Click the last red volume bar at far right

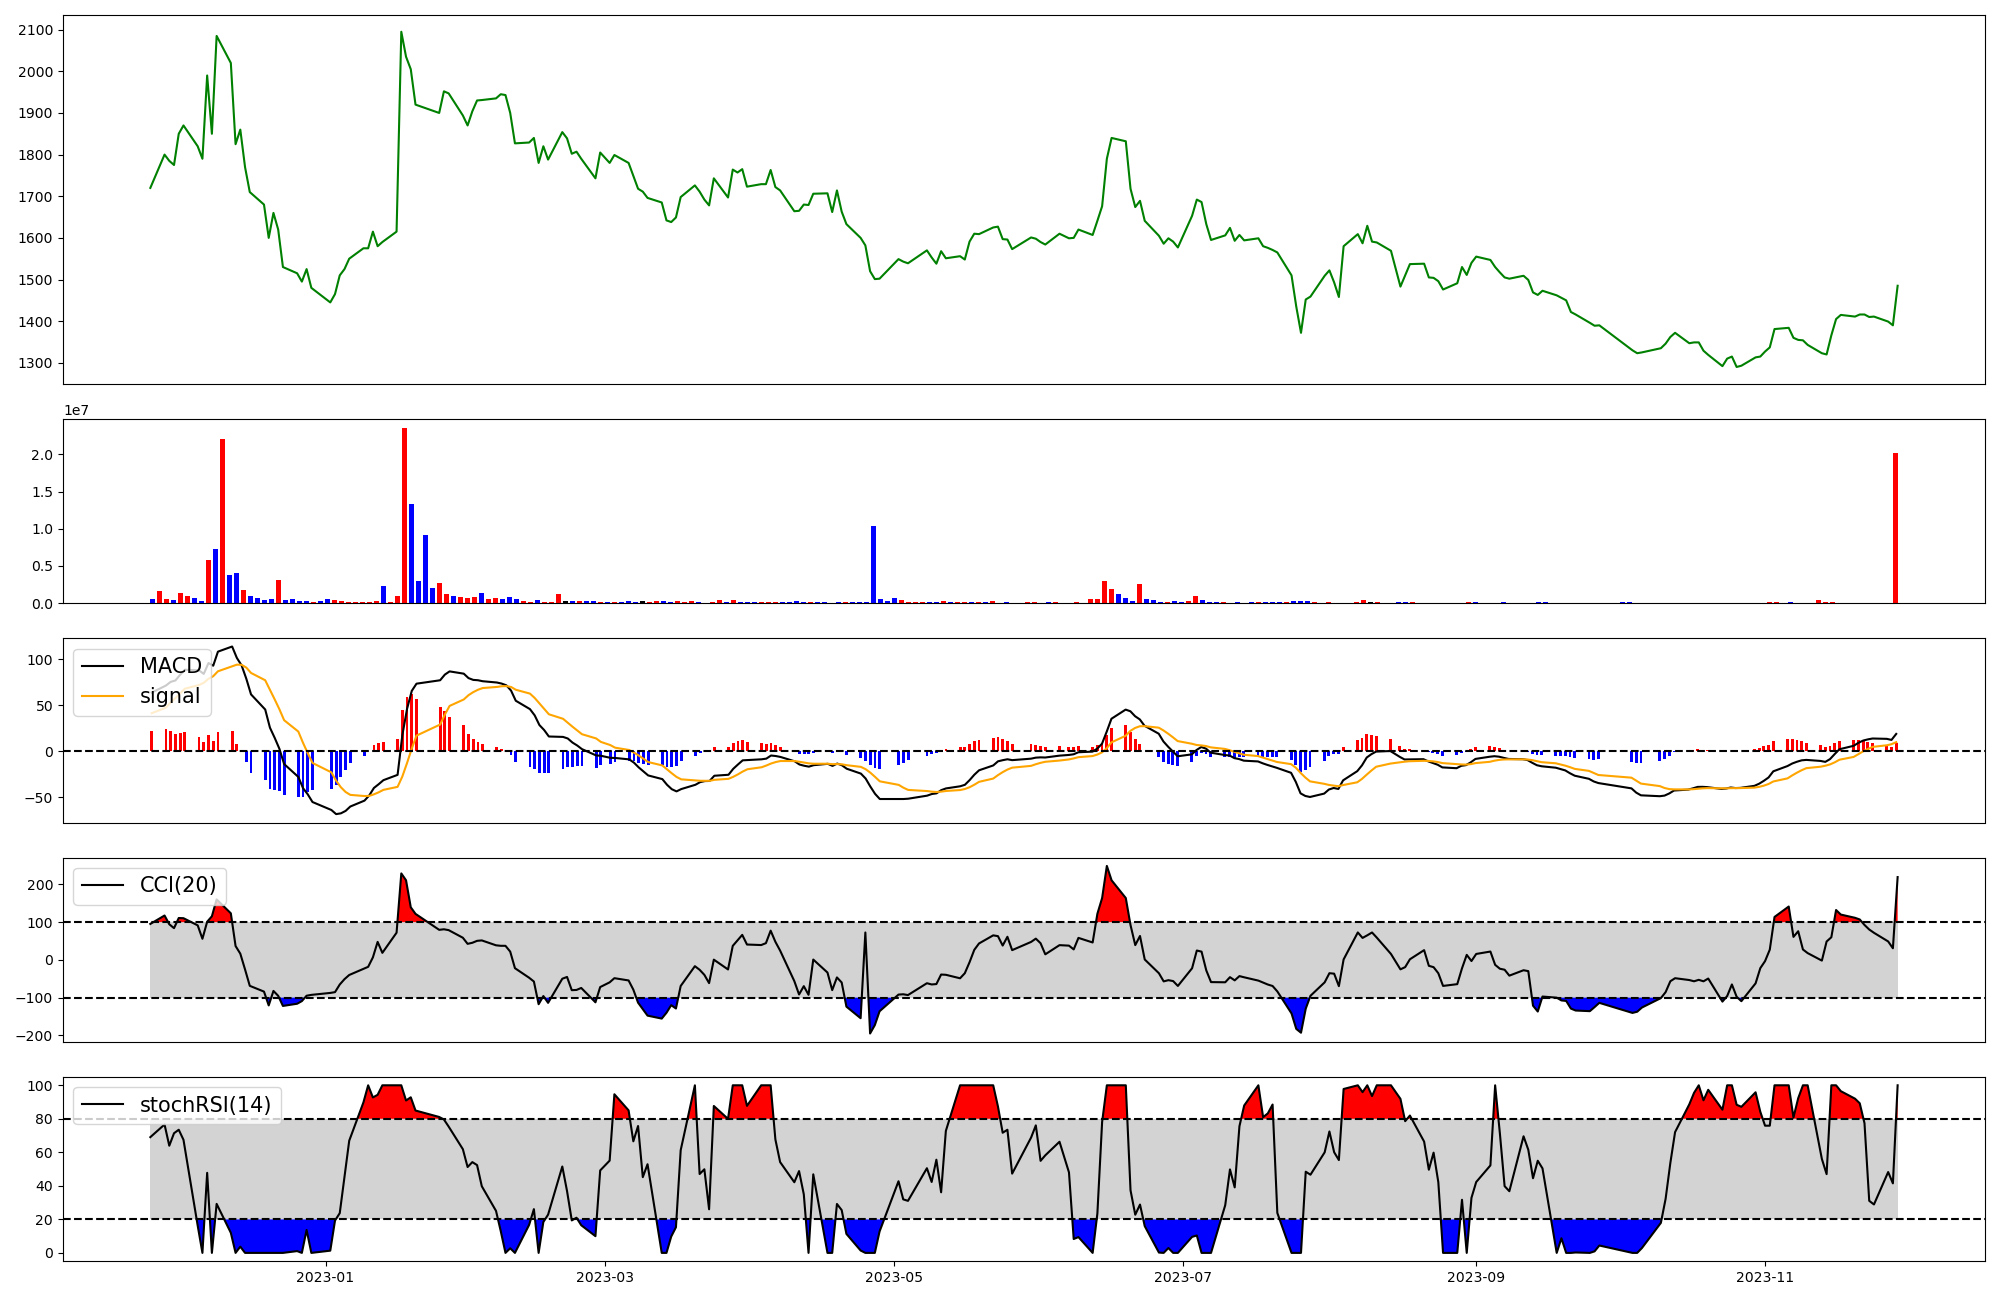coord(1895,528)
